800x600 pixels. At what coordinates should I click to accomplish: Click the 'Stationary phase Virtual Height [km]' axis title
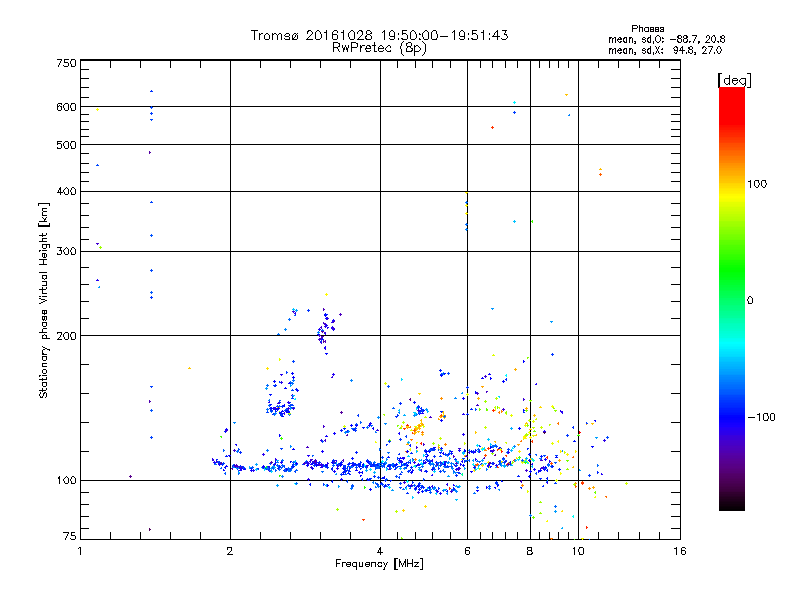[44, 300]
